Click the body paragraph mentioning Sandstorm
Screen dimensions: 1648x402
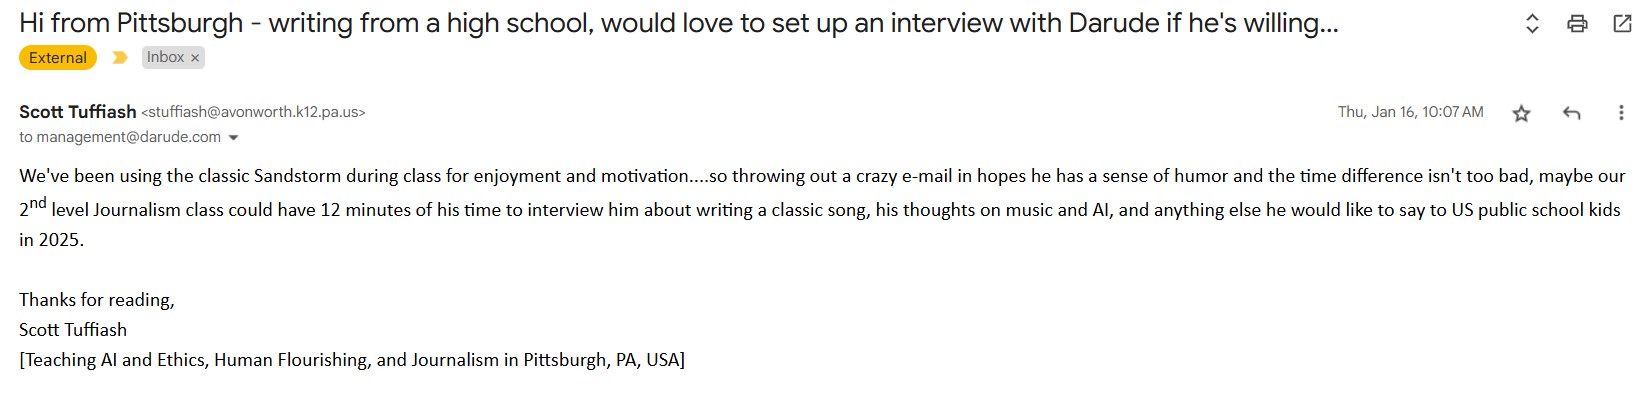tap(822, 208)
